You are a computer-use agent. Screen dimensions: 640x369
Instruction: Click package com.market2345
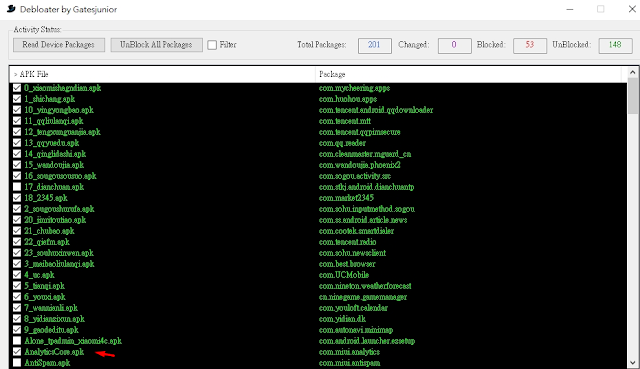346,198
